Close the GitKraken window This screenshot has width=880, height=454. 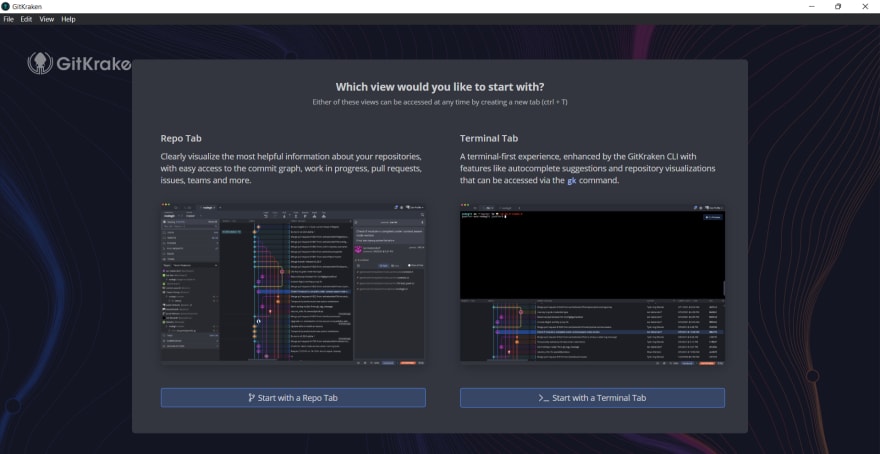865,6
